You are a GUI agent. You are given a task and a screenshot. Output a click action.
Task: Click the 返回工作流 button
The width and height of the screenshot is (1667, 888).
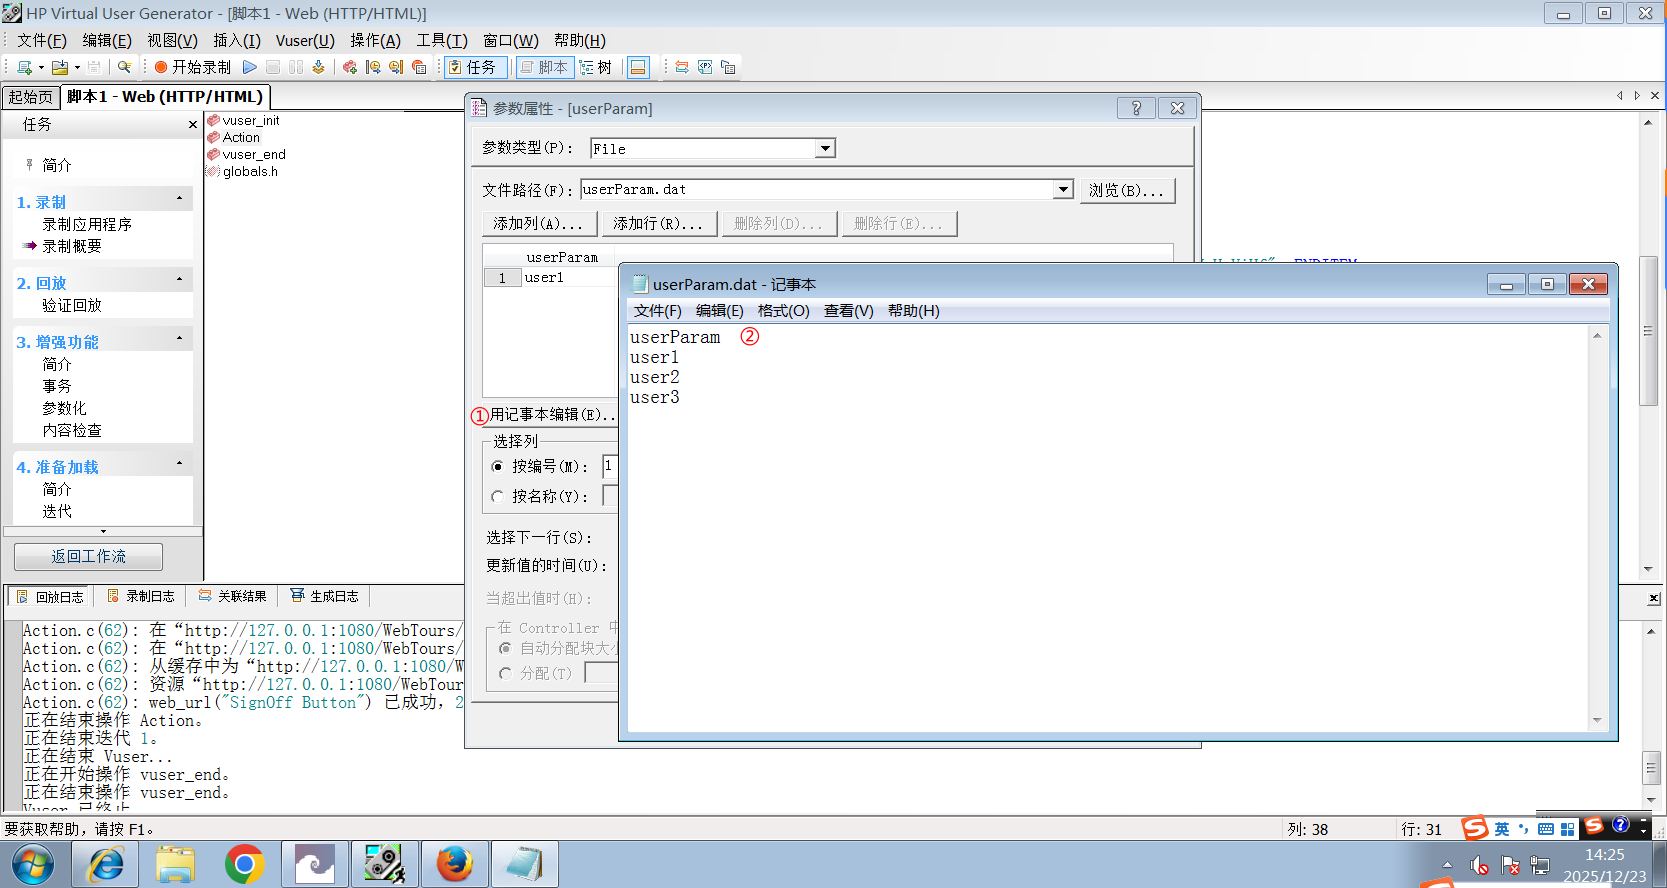(x=88, y=556)
